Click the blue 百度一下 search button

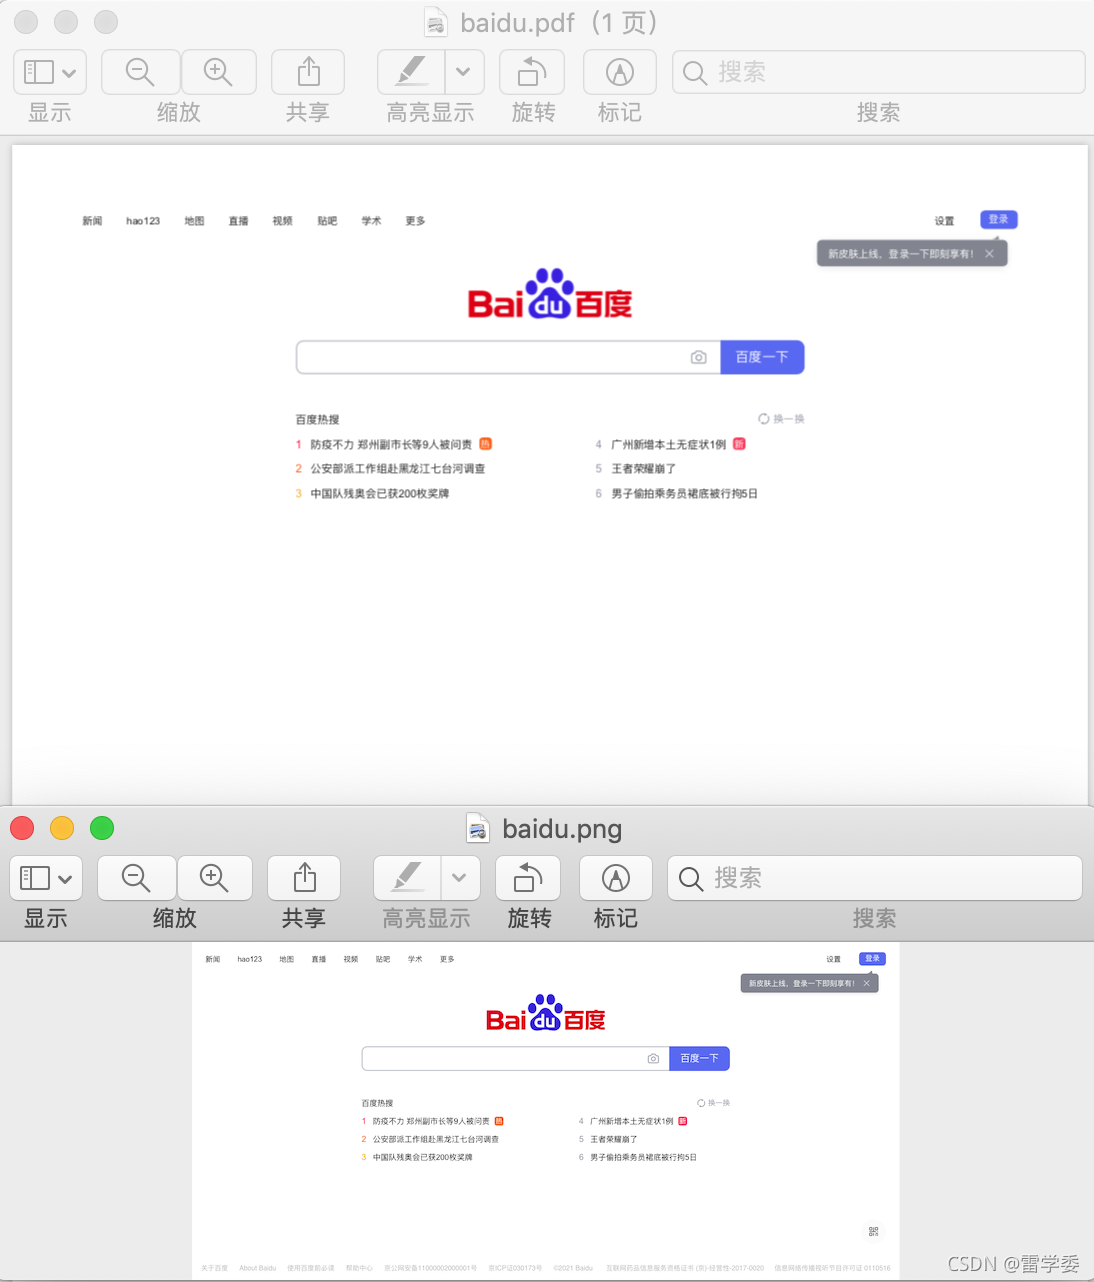(x=762, y=357)
